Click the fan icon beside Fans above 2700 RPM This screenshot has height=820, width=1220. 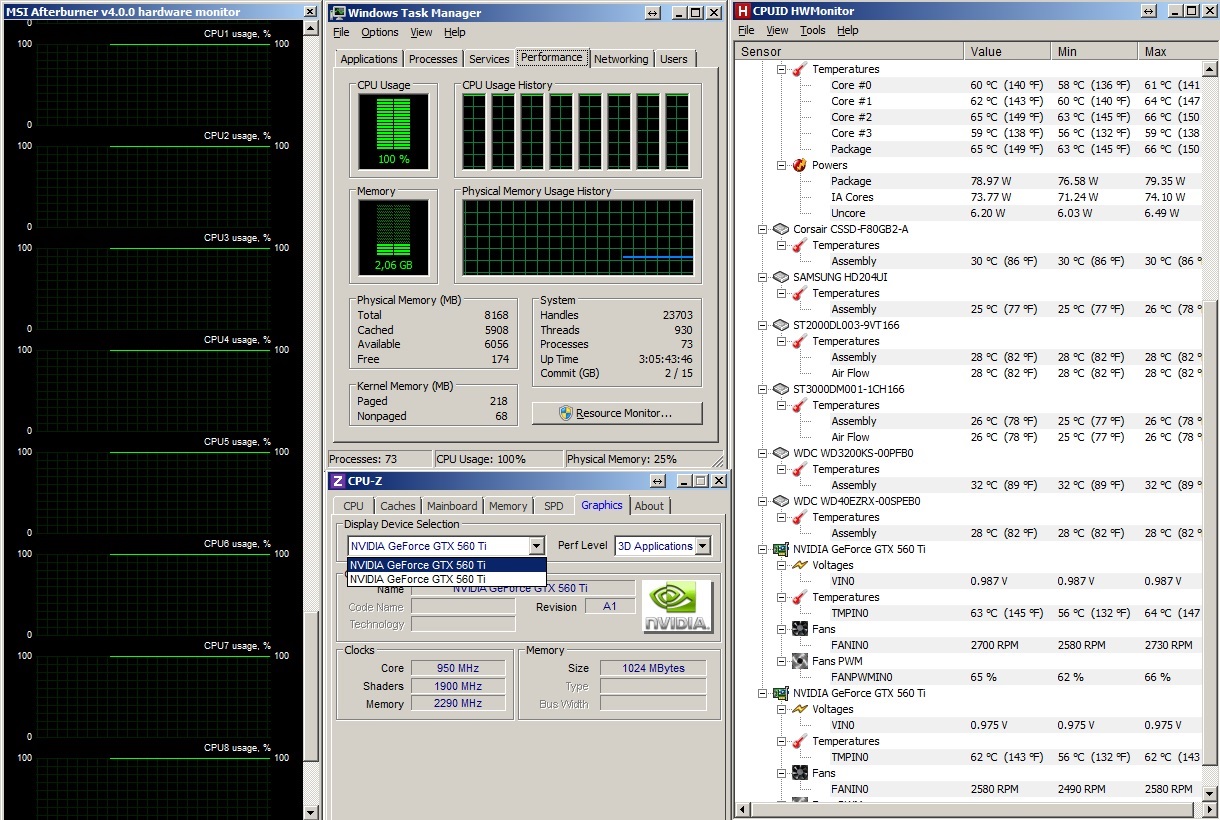[799, 629]
